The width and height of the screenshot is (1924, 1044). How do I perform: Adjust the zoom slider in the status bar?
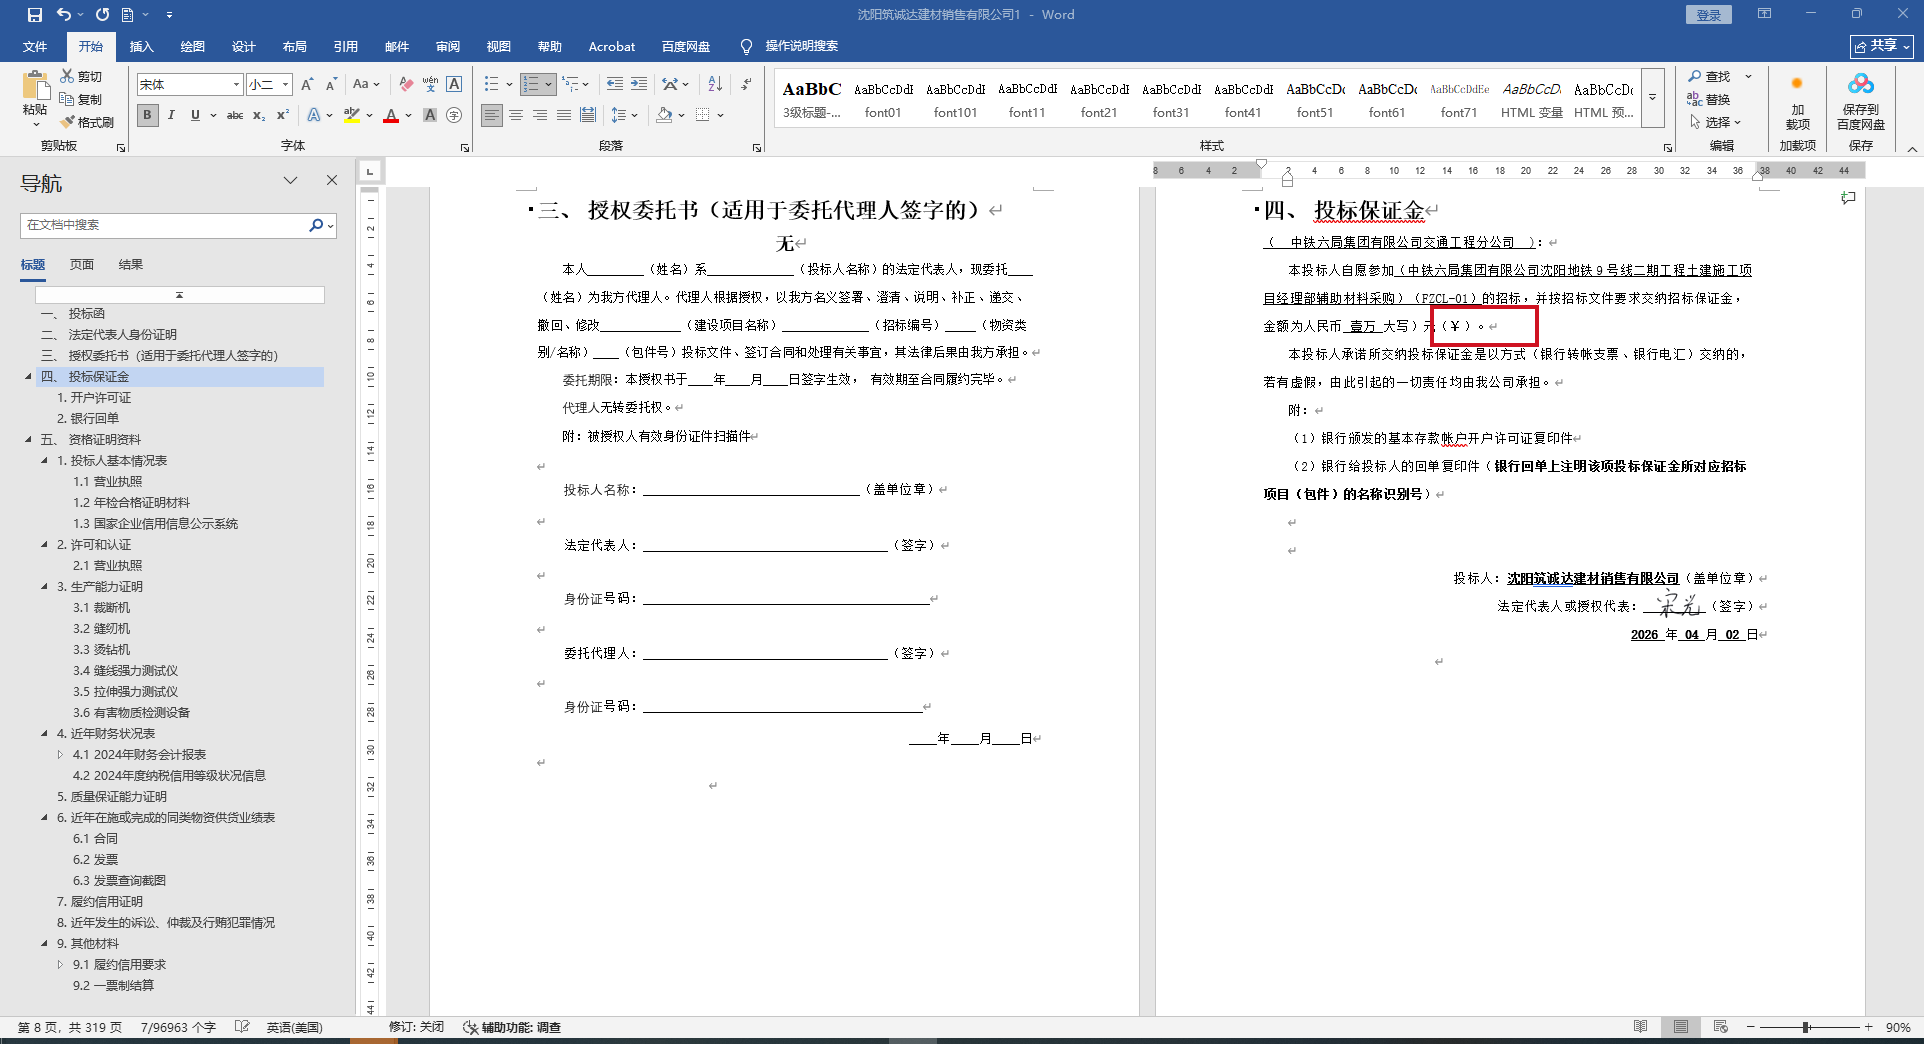click(1807, 1027)
